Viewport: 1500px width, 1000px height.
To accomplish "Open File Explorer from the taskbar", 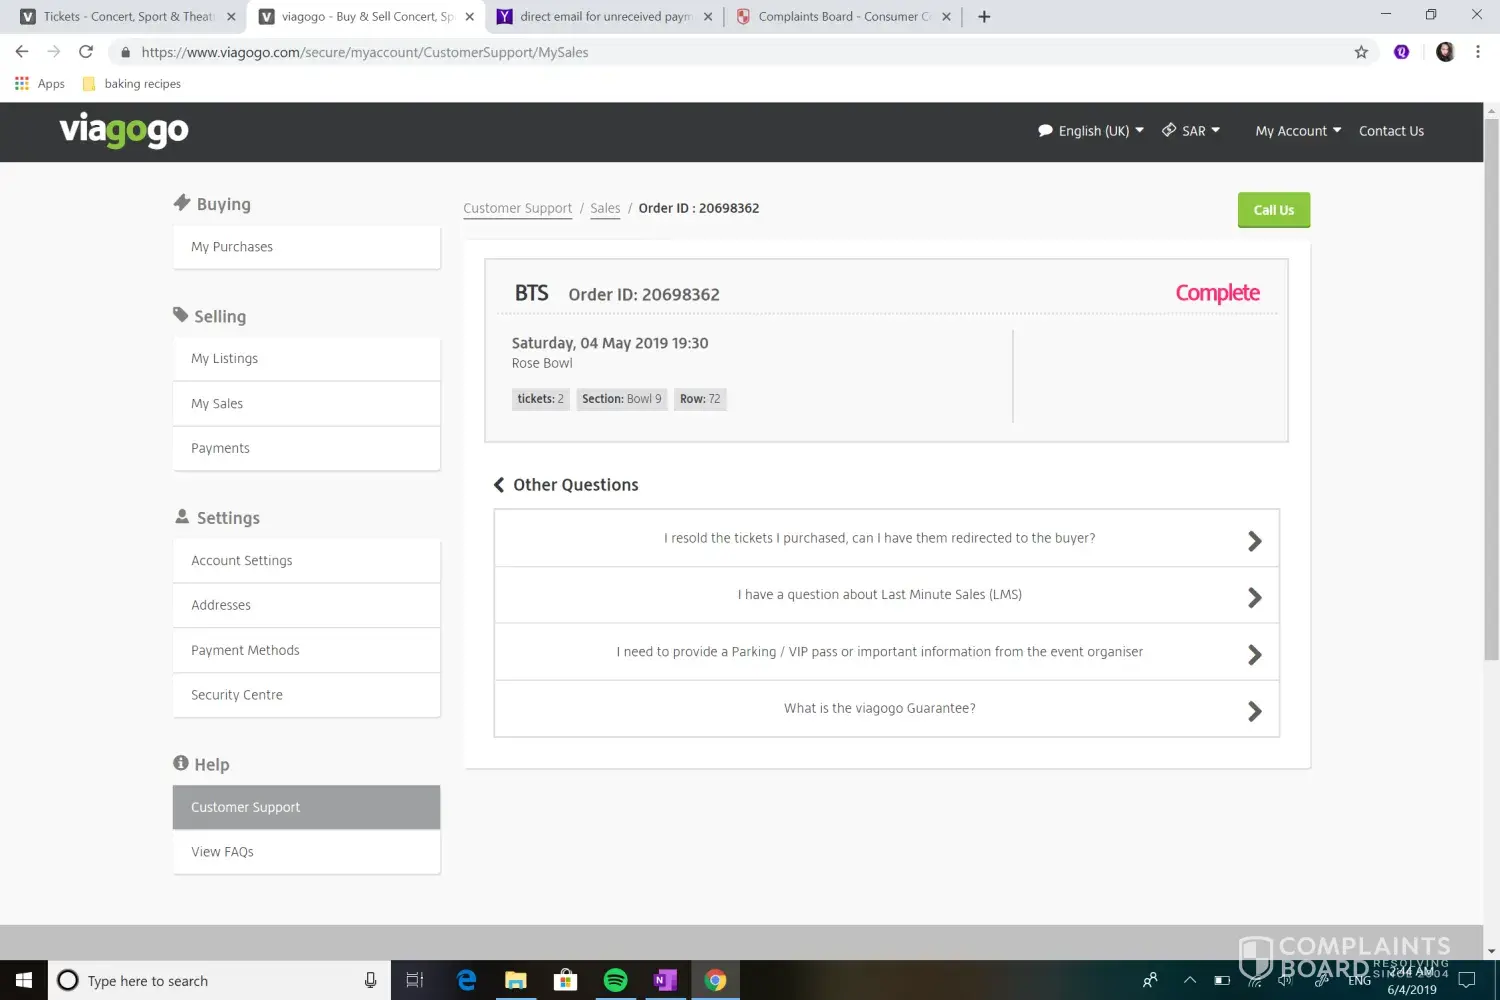I will coord(516,980).
